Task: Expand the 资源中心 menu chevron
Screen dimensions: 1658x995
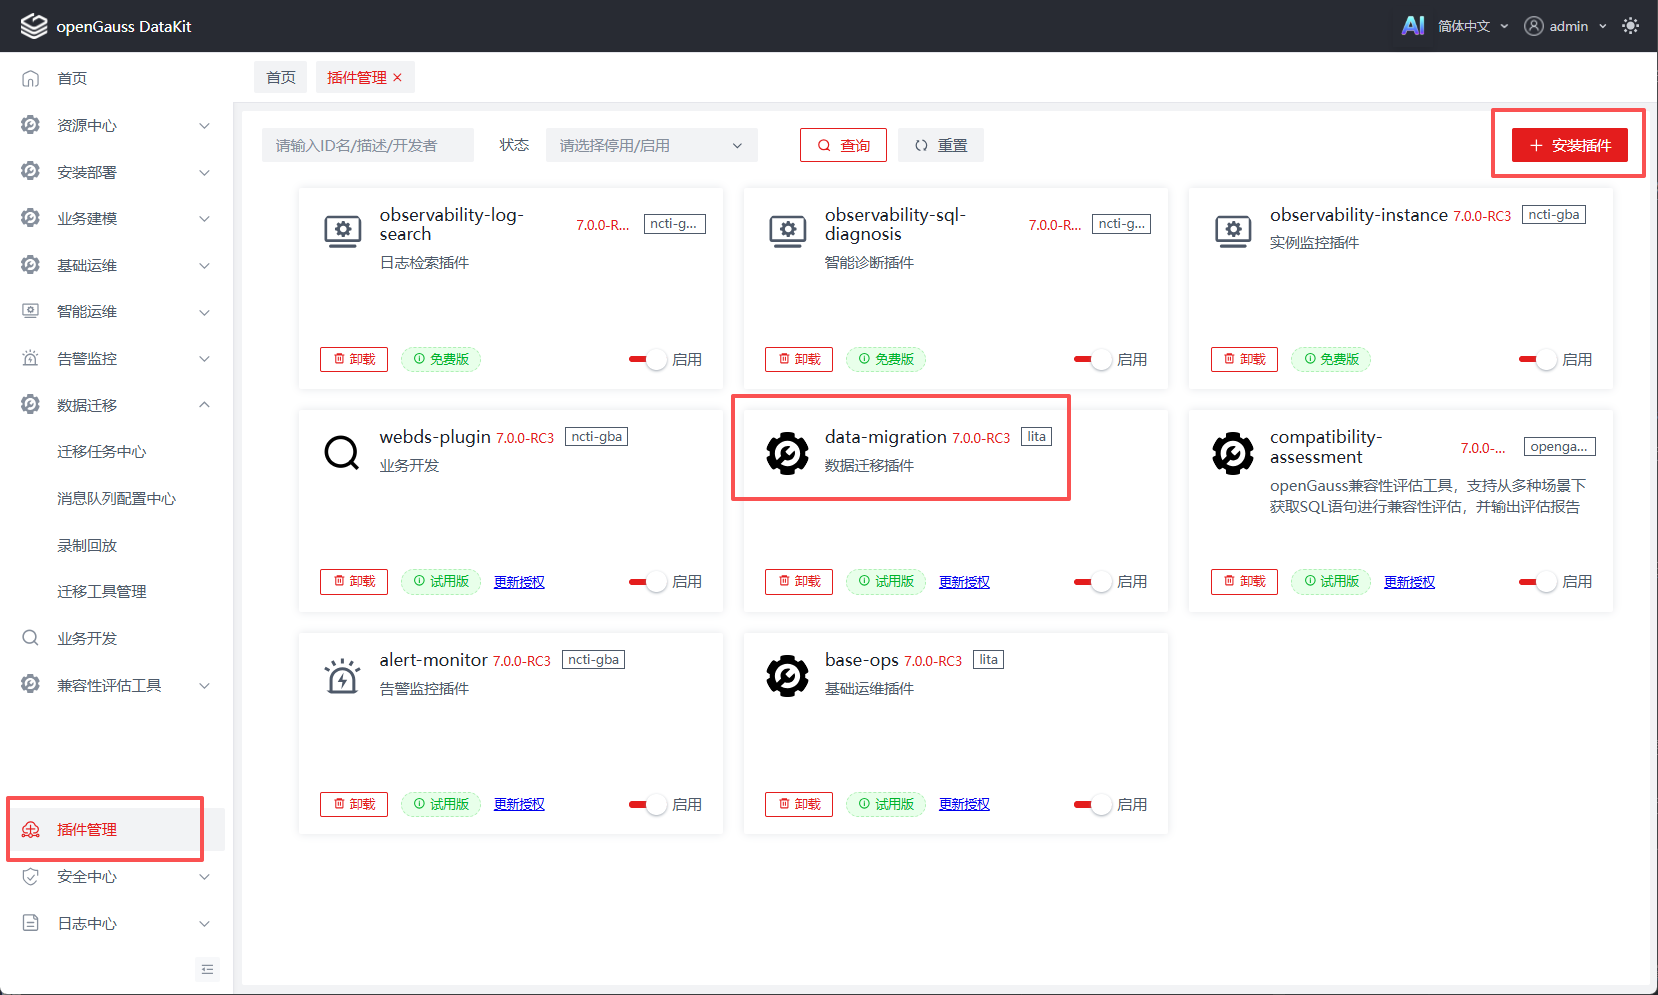Action: pos(204,125)
